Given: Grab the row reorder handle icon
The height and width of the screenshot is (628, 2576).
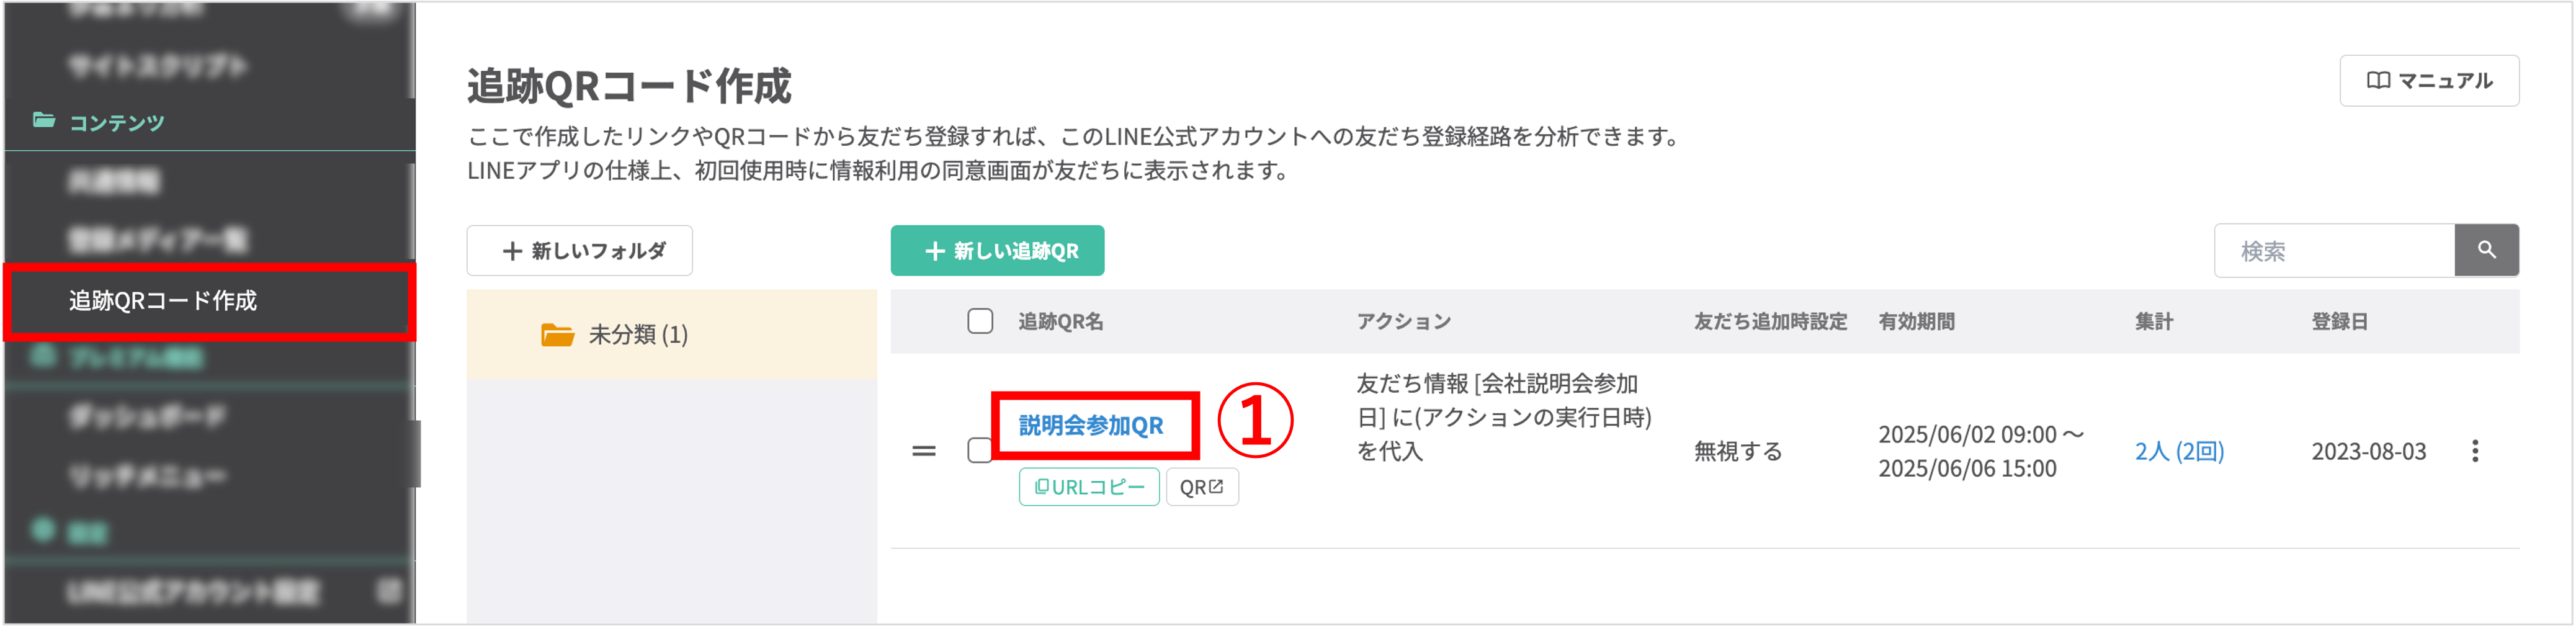Looking at the screenshot, I should [924, 451].
